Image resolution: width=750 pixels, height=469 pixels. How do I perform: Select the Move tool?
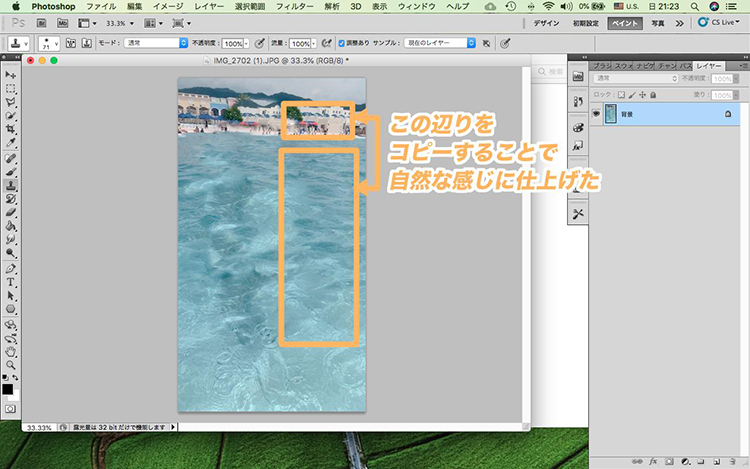coord(11,75)
